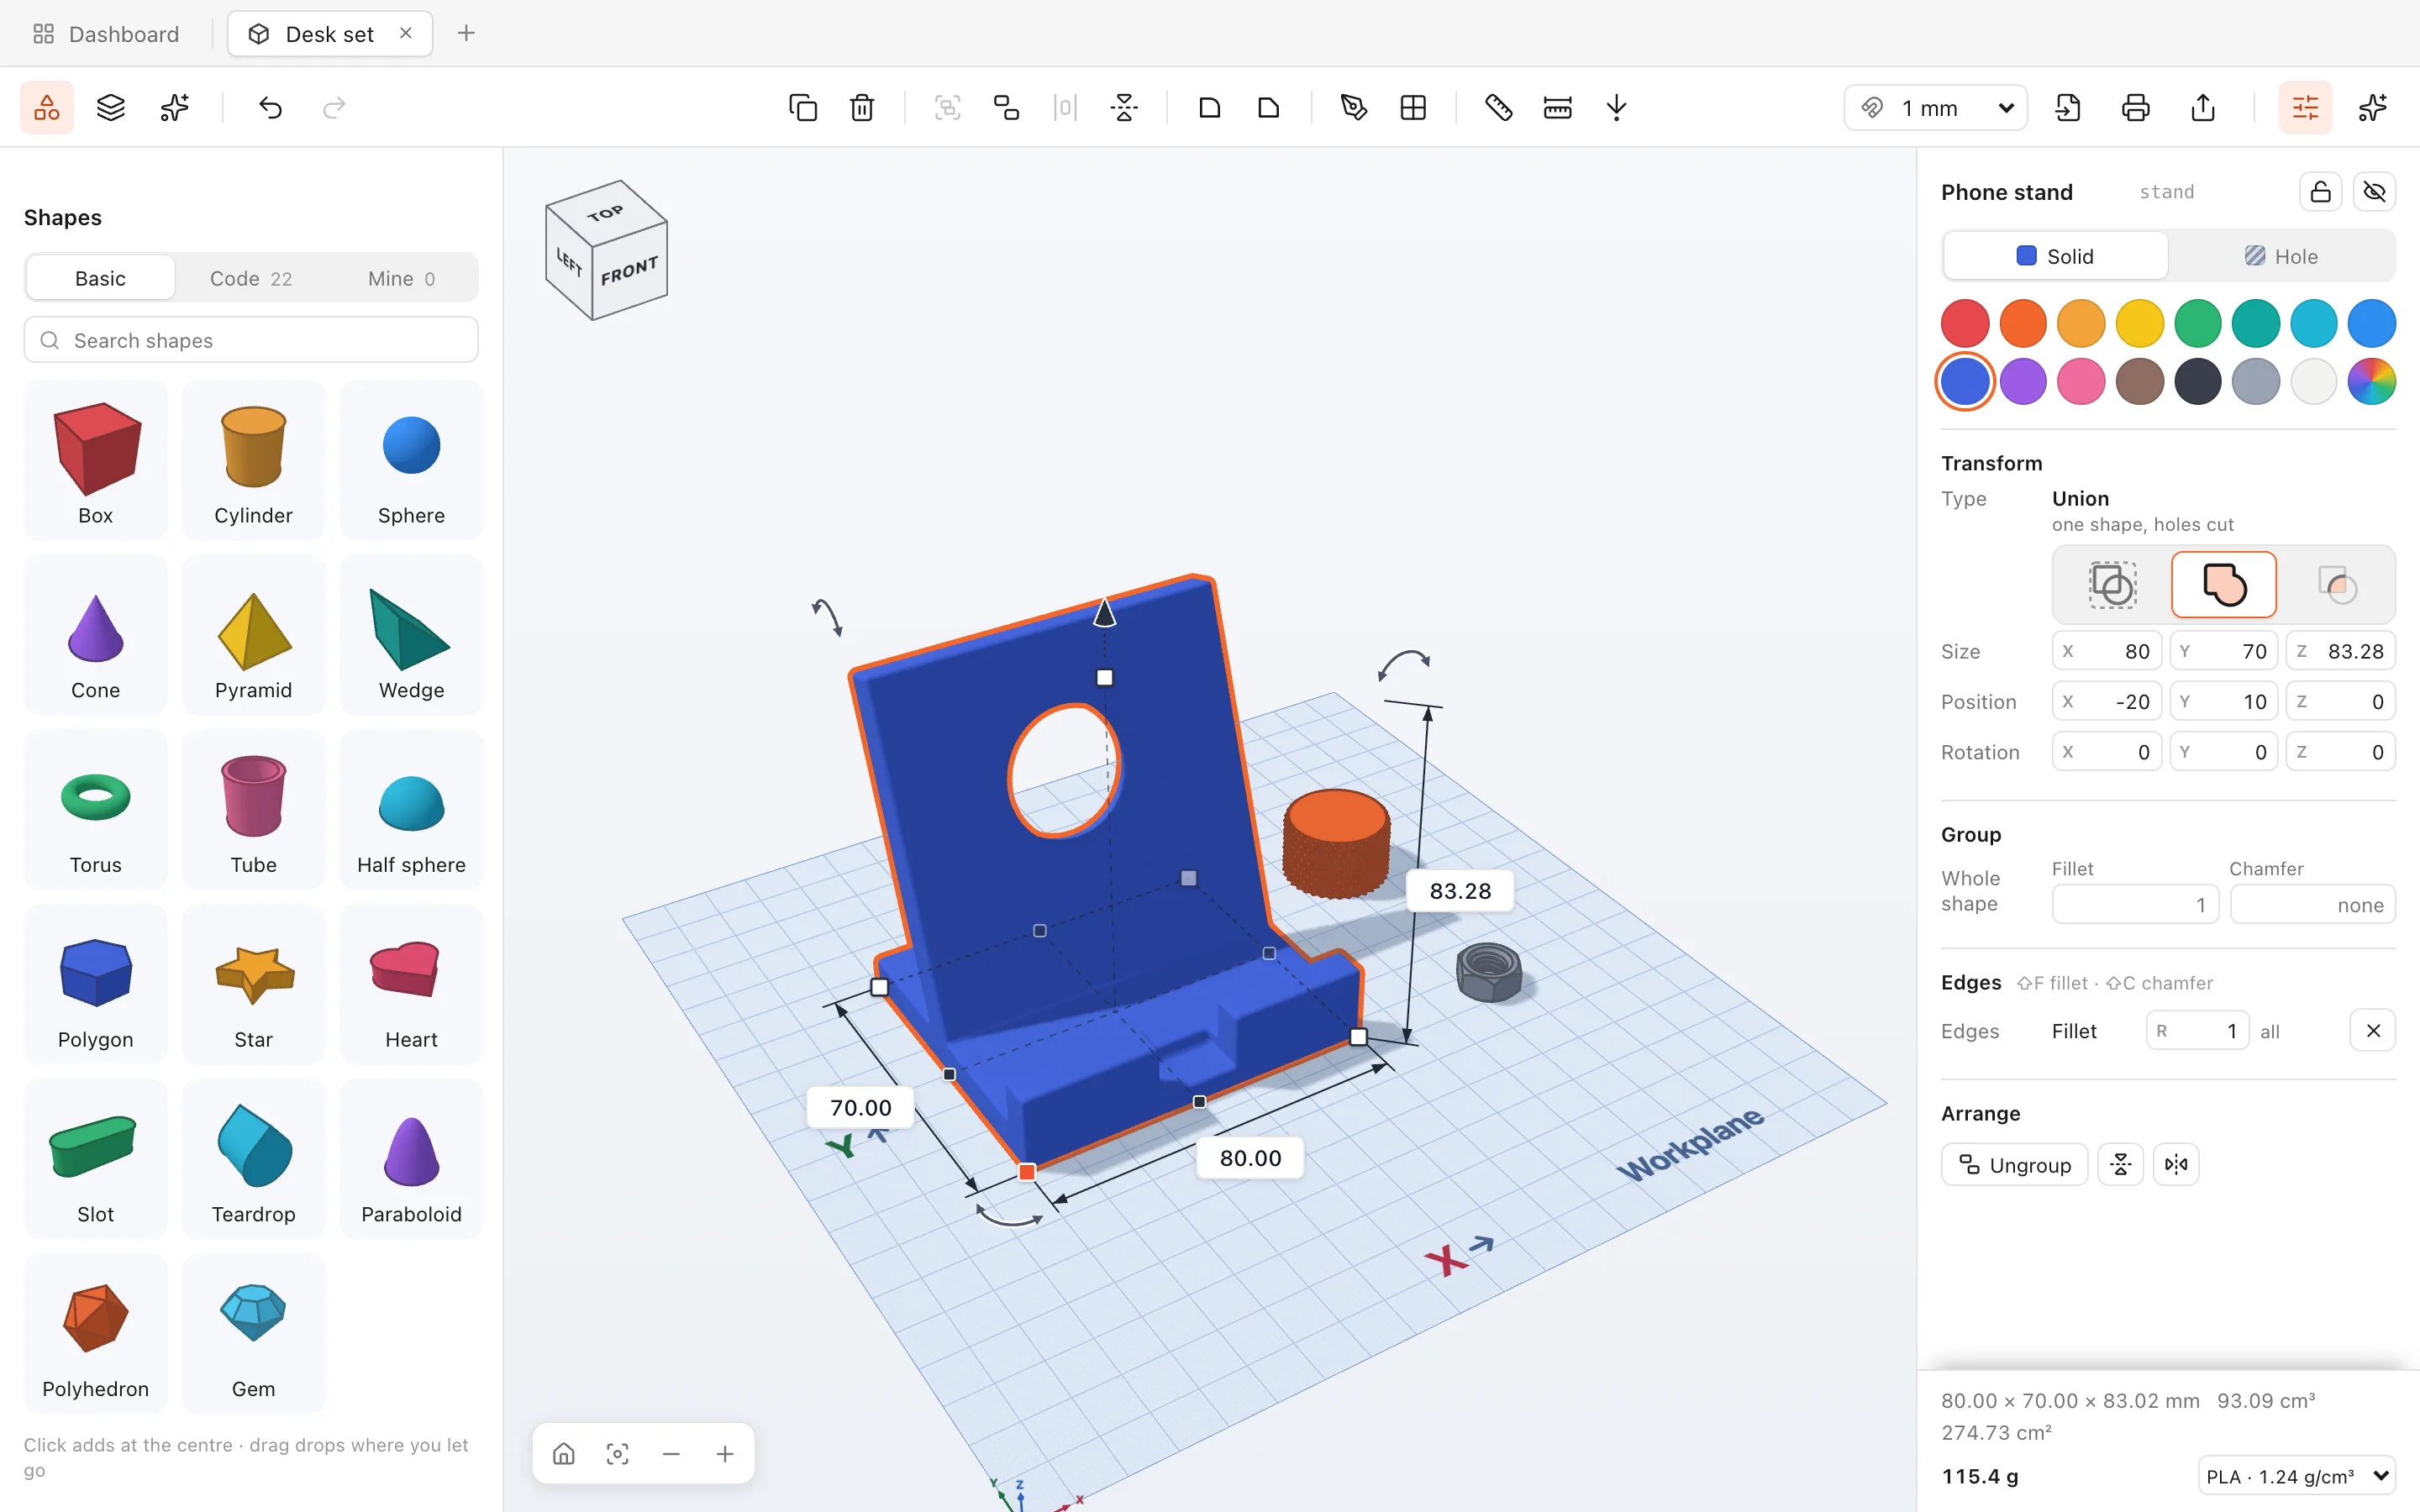2420x1512 pixels.
Task: Select the toolbar chamfer corner tool
Action: click(x=1268, y=107)
